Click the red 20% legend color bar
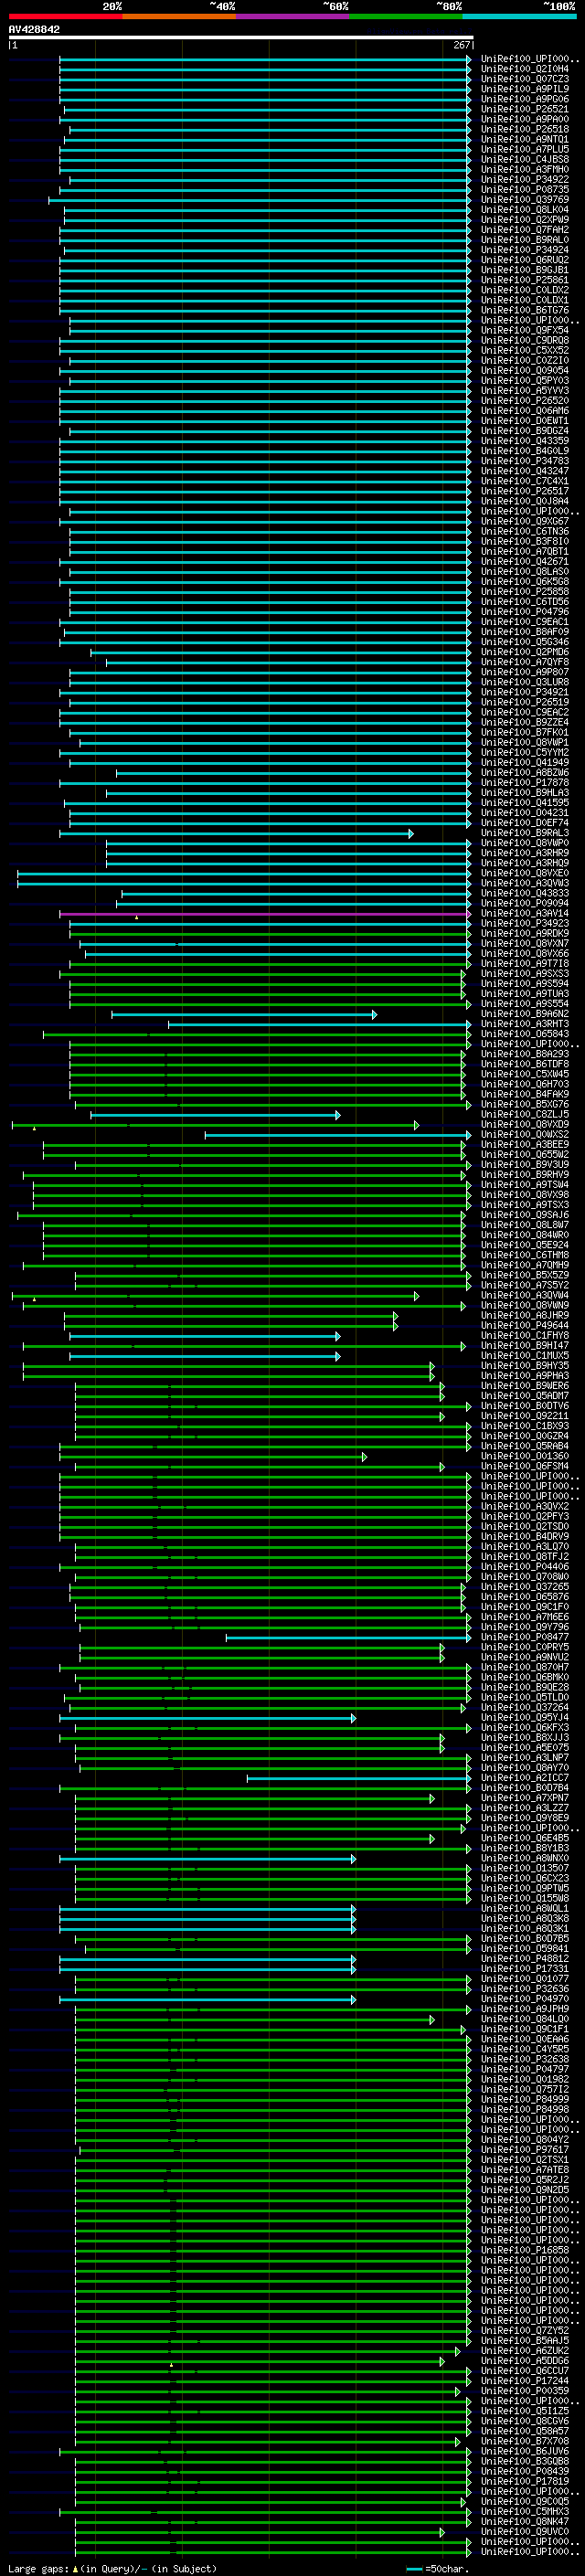Screen dimensions: 585x2576 tap(65, 16)
